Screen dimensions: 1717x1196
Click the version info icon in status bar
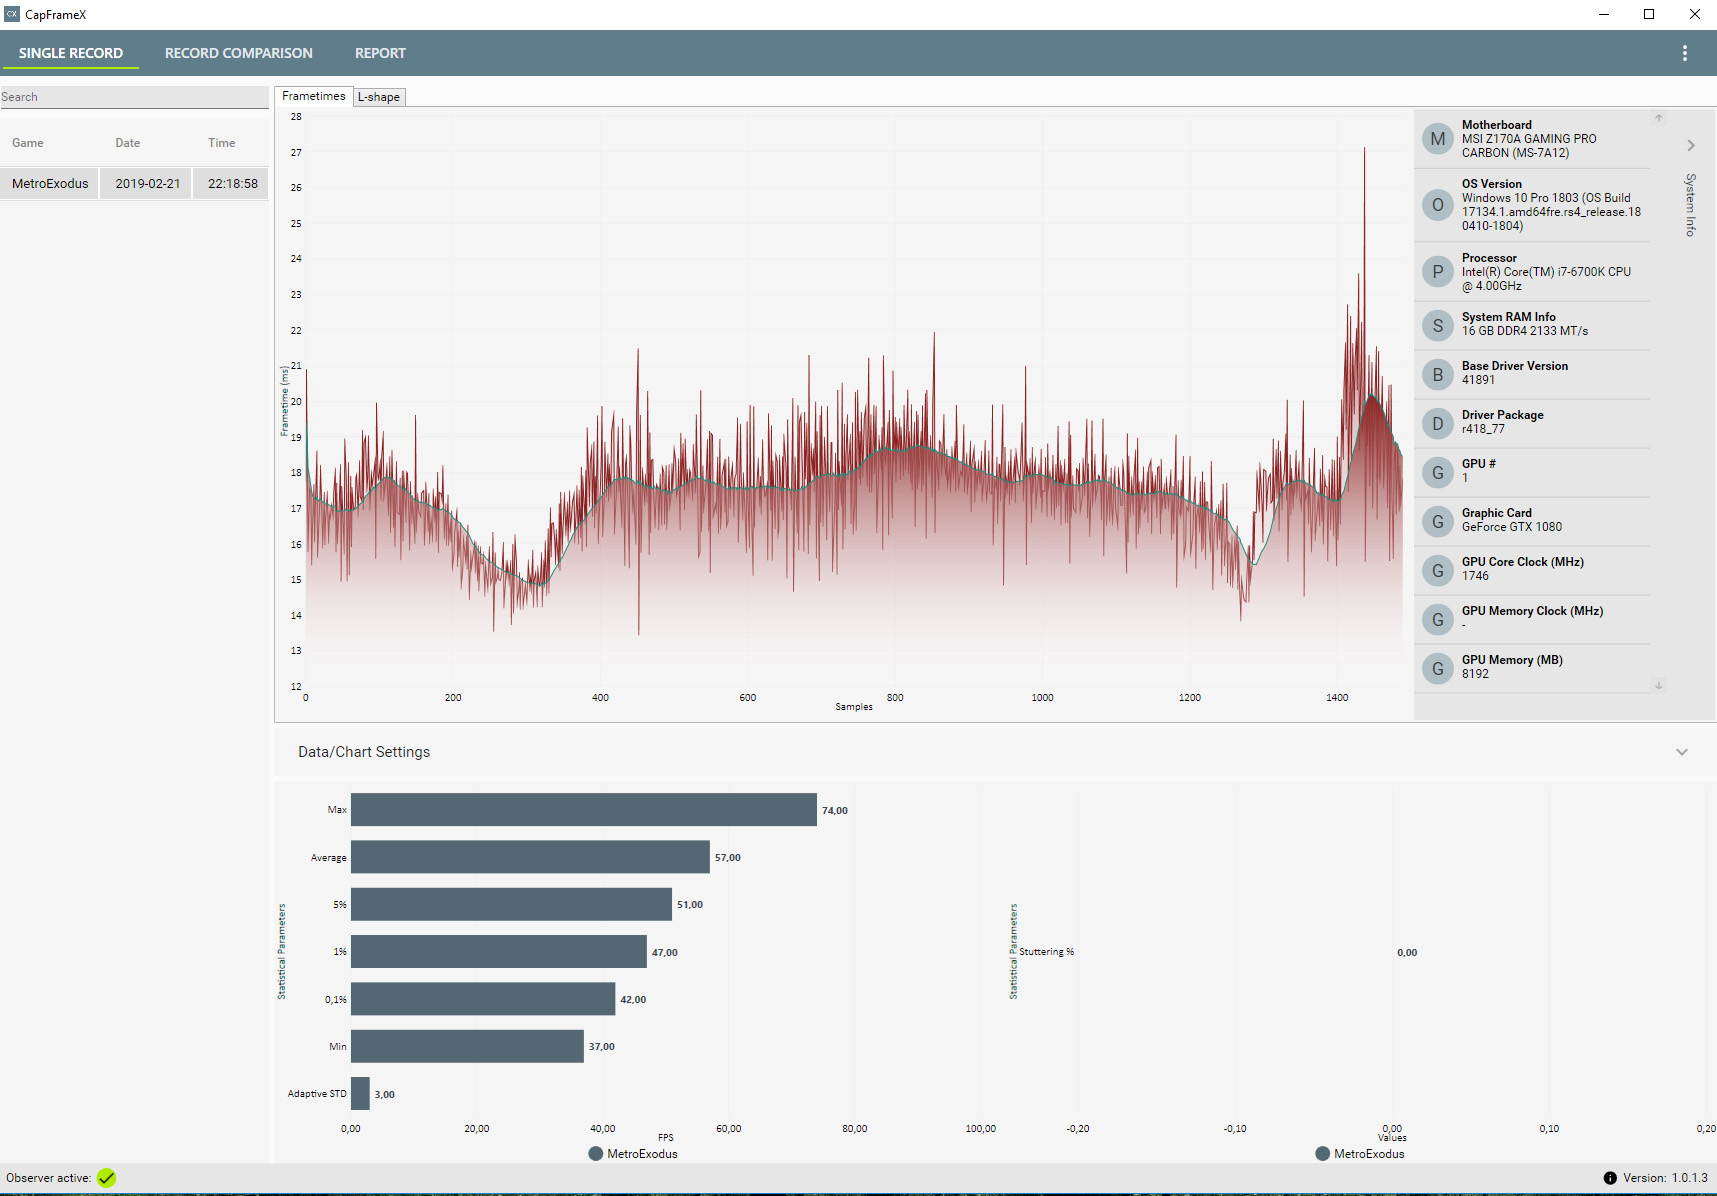click(x=1610, y=1178)
